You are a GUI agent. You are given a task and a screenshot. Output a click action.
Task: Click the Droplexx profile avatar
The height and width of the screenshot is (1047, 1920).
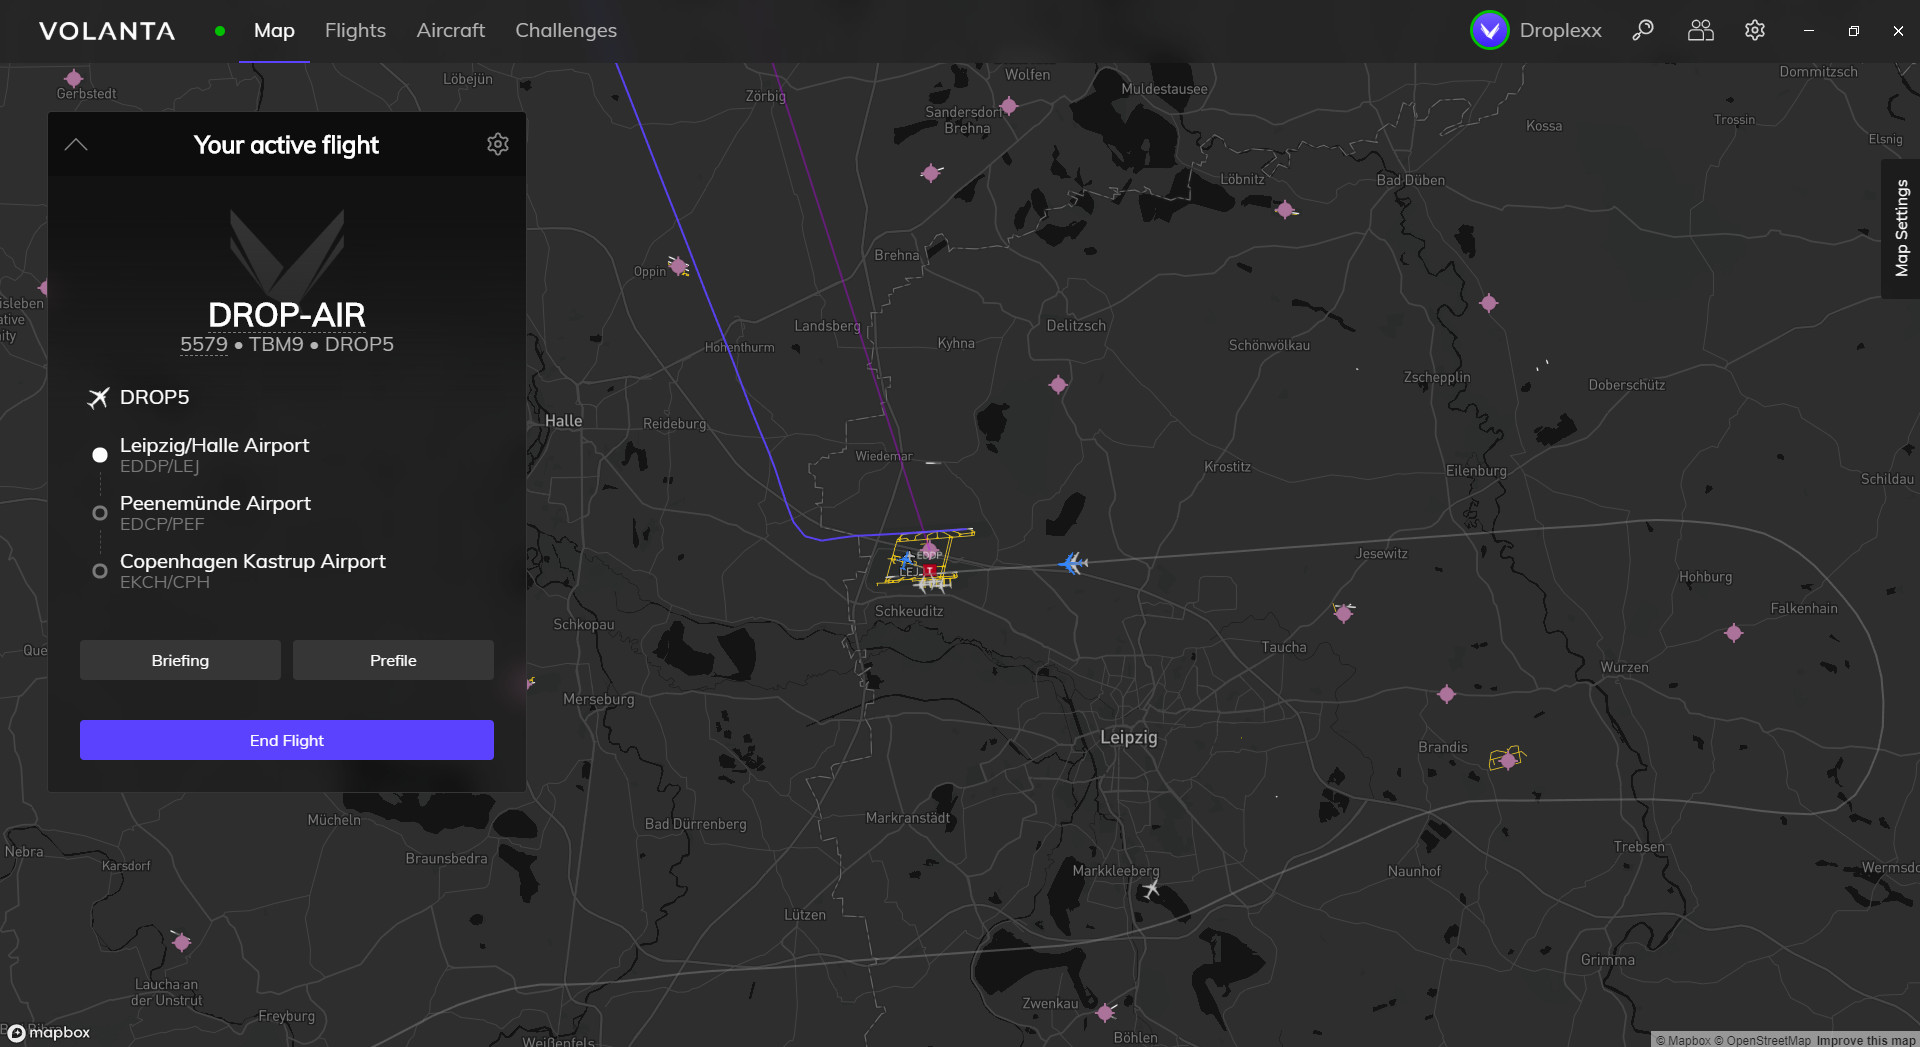(x=1490, y=30)
